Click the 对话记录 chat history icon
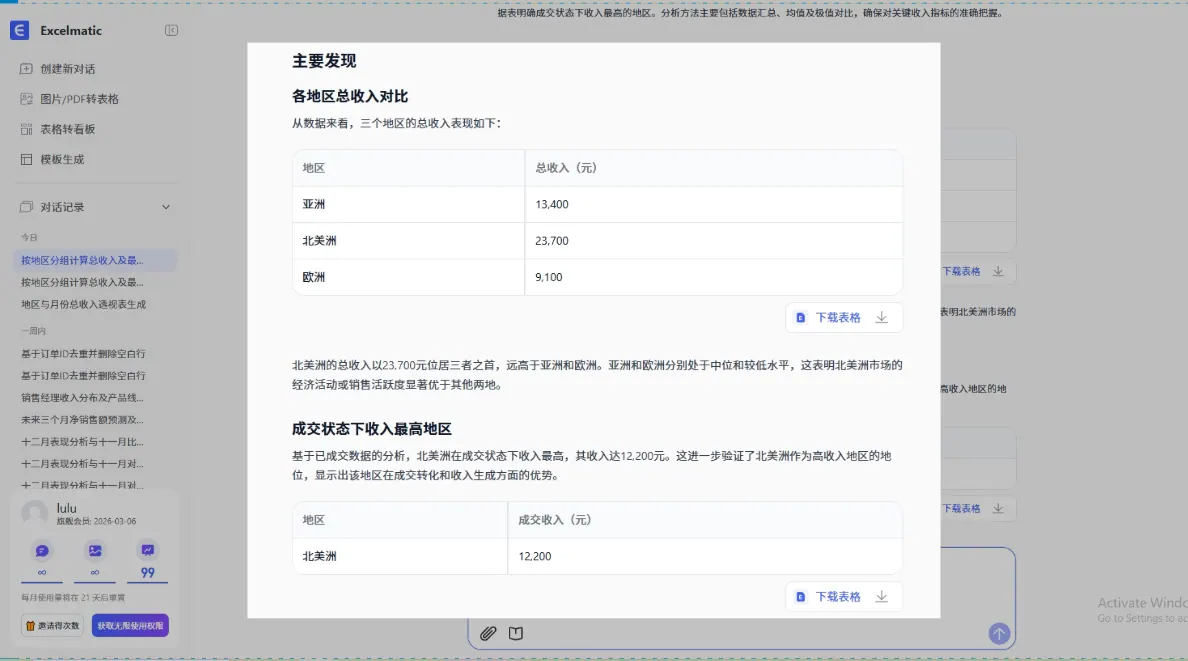The height and width of the screenshot is (661, 1188). click(27, 207)
